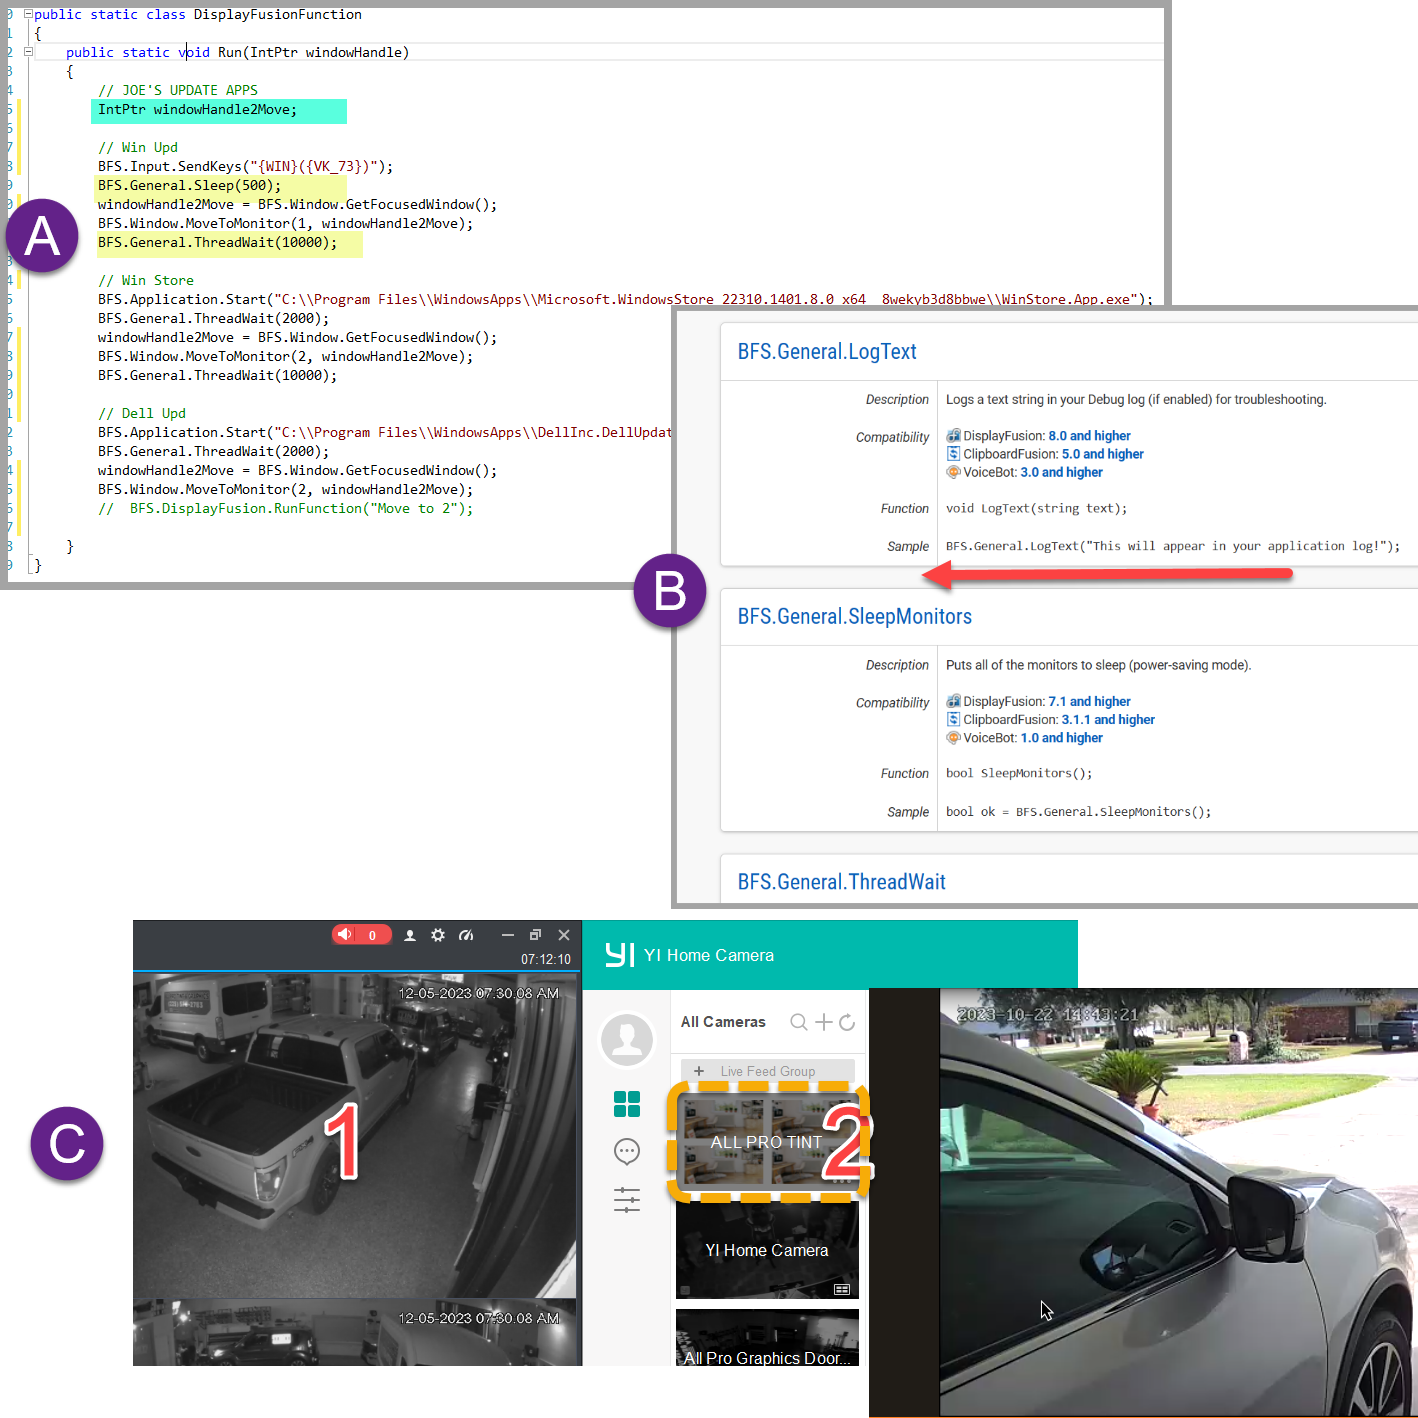Open the sliders settings icon in sidebar
This screenshot has height=1418, width=1418.
(627, 1200)
